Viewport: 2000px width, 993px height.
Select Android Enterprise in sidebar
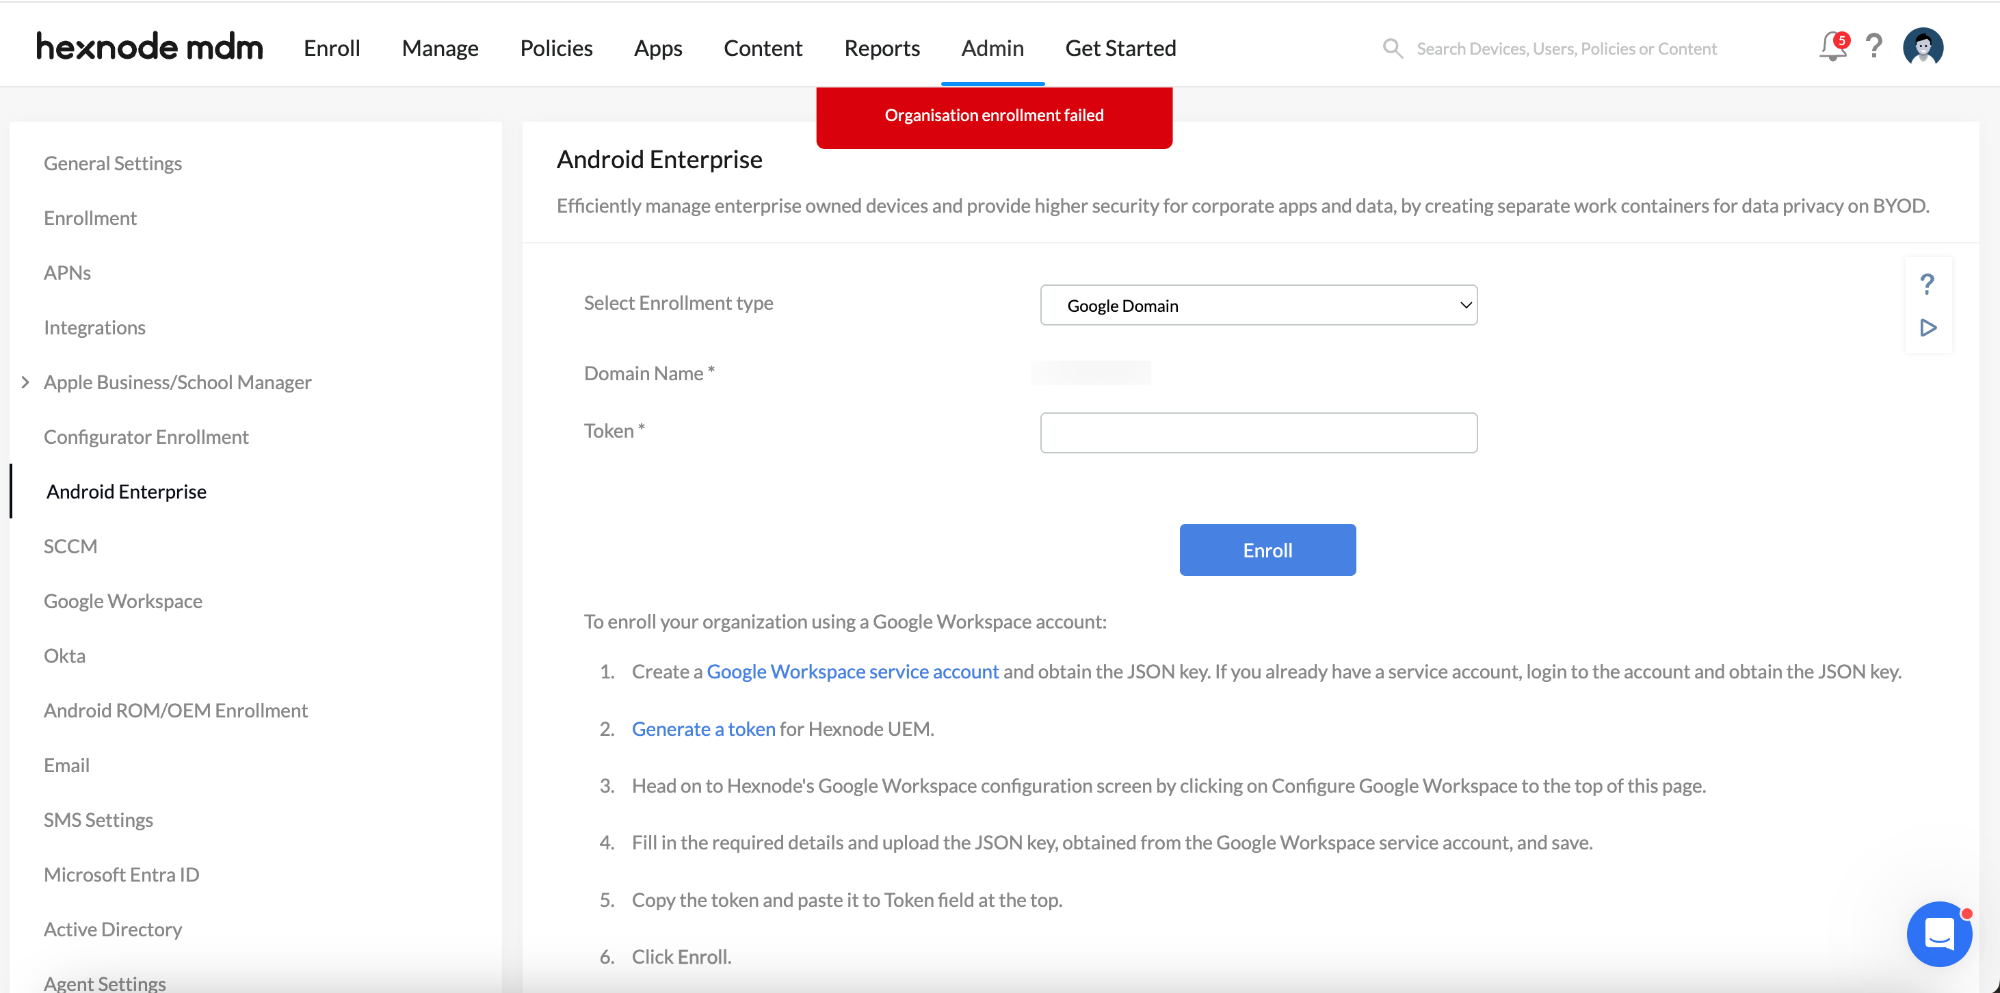click(127, 492)
